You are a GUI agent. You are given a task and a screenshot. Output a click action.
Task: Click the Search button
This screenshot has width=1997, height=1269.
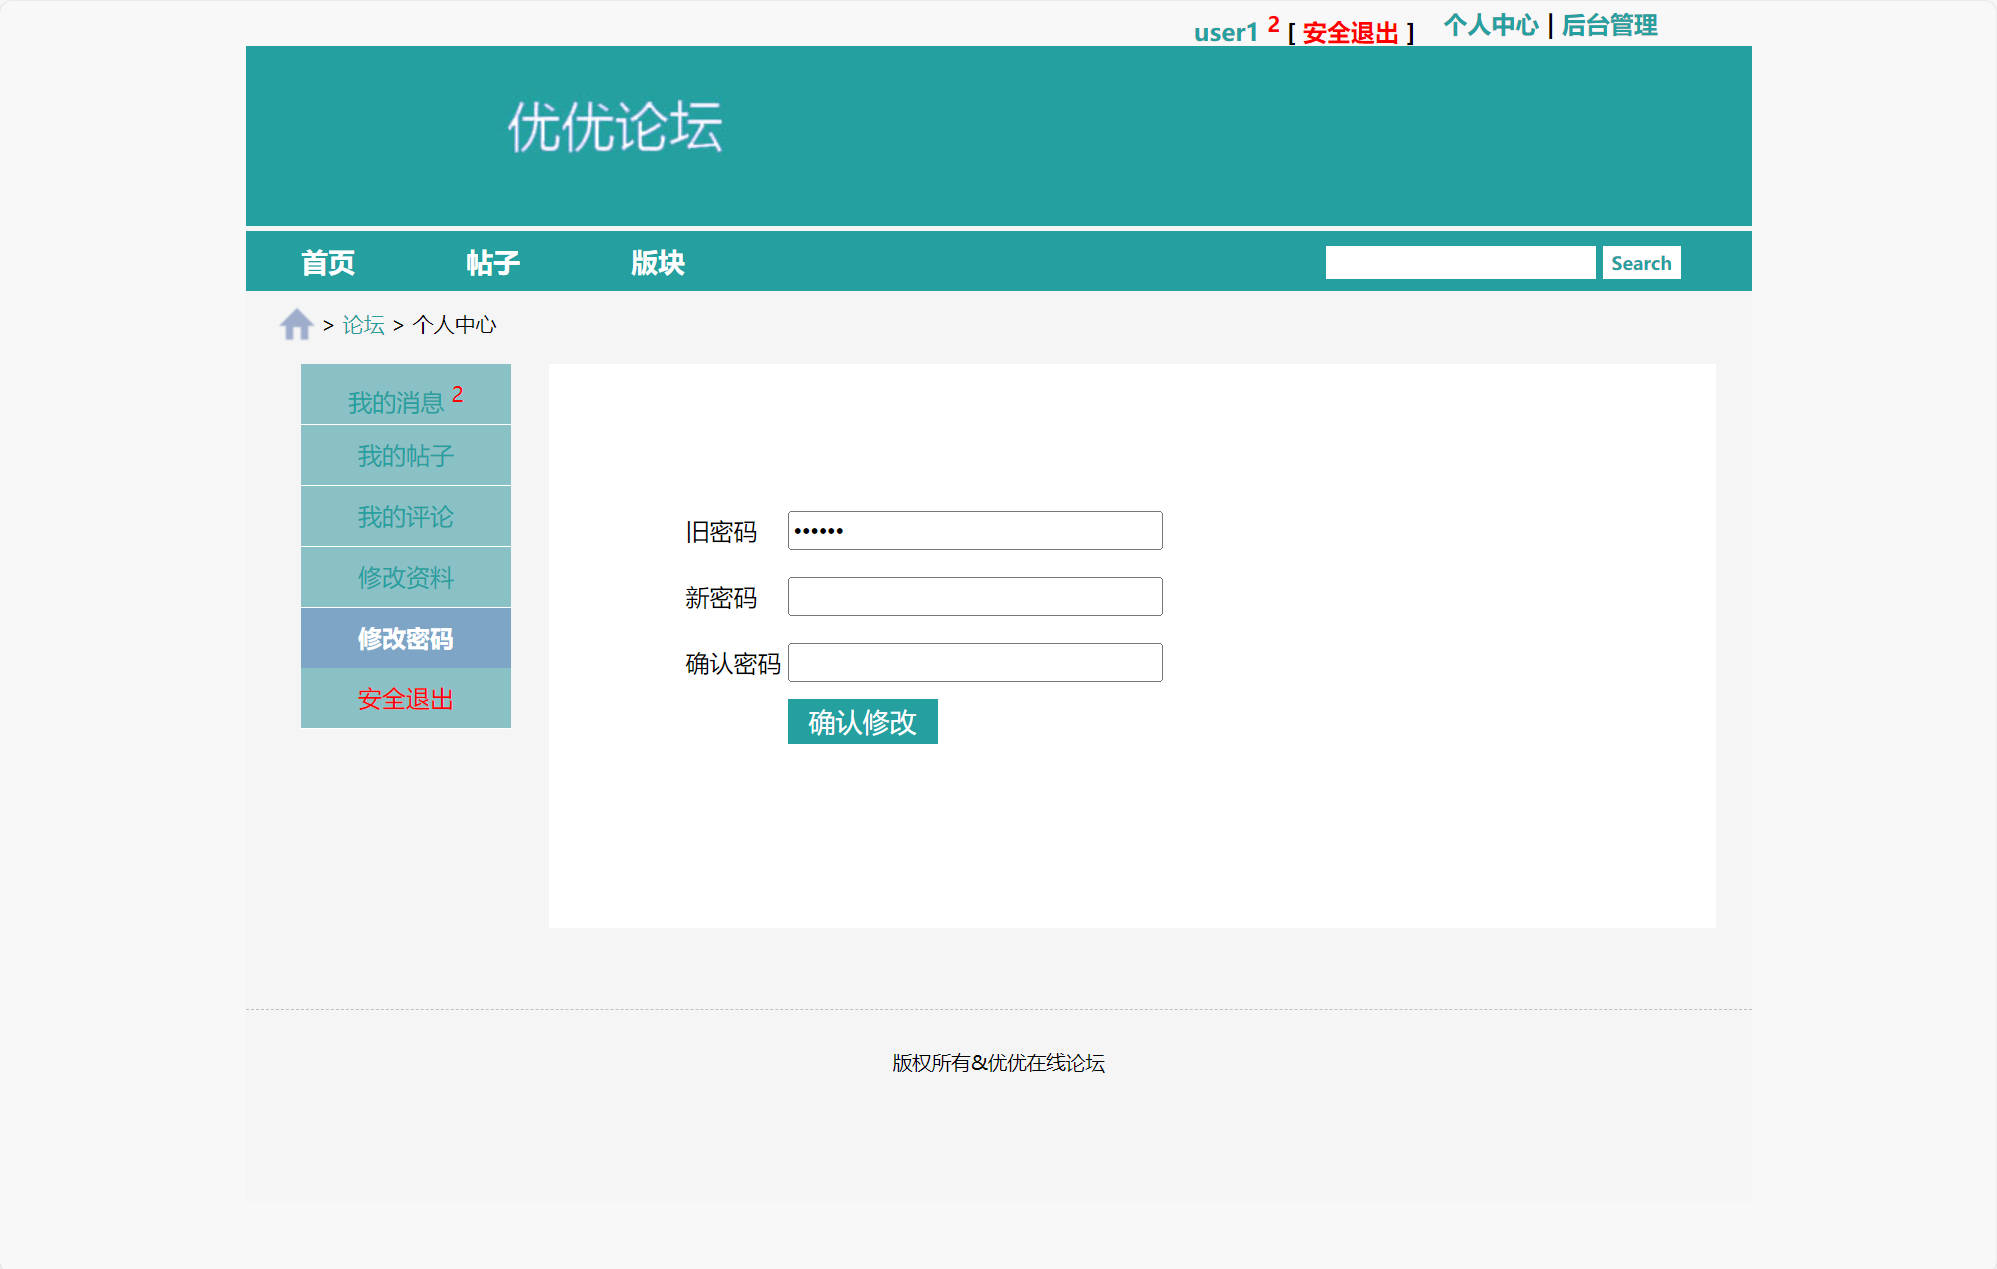[1641, 262]
